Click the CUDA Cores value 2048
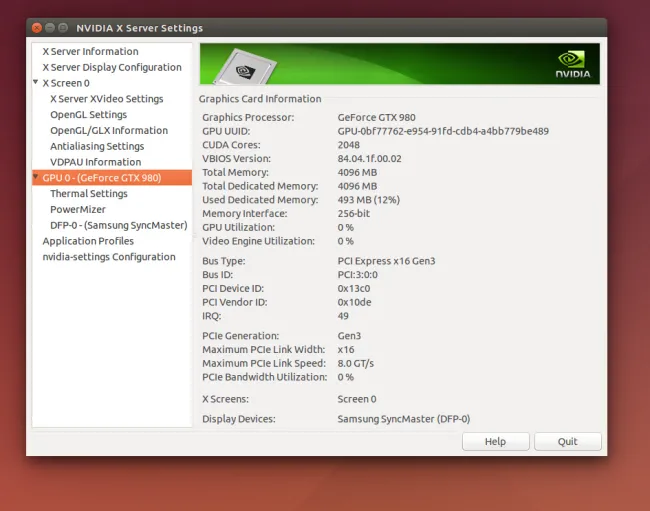650x511 pixels. (349, 145)
